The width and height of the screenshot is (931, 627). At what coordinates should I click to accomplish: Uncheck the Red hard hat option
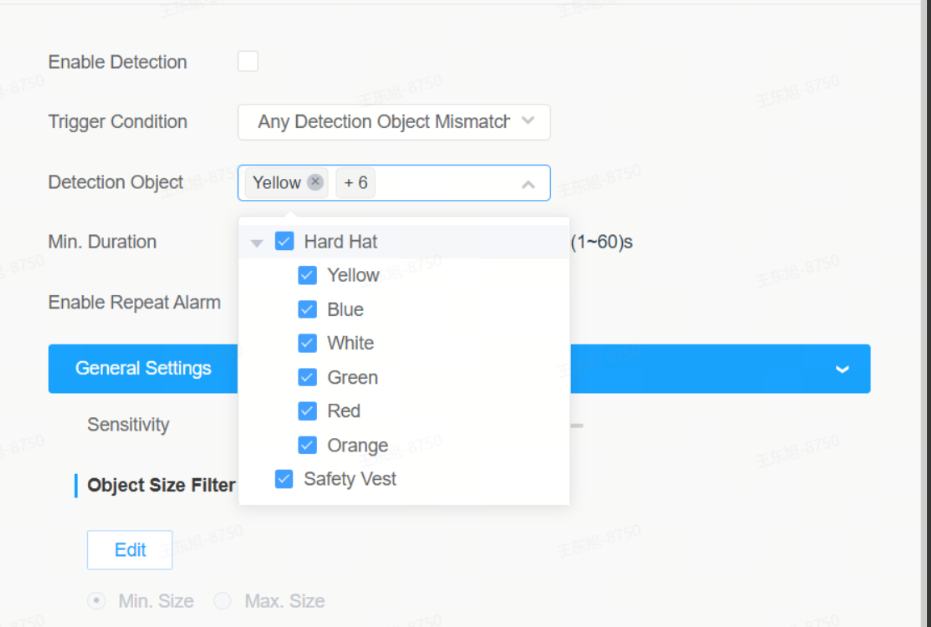point(308,411)
